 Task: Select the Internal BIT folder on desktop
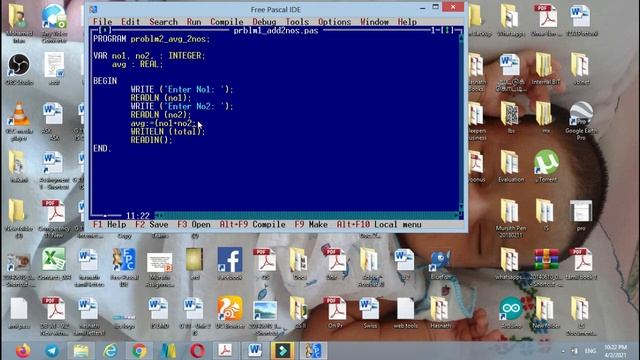(545, 69)
